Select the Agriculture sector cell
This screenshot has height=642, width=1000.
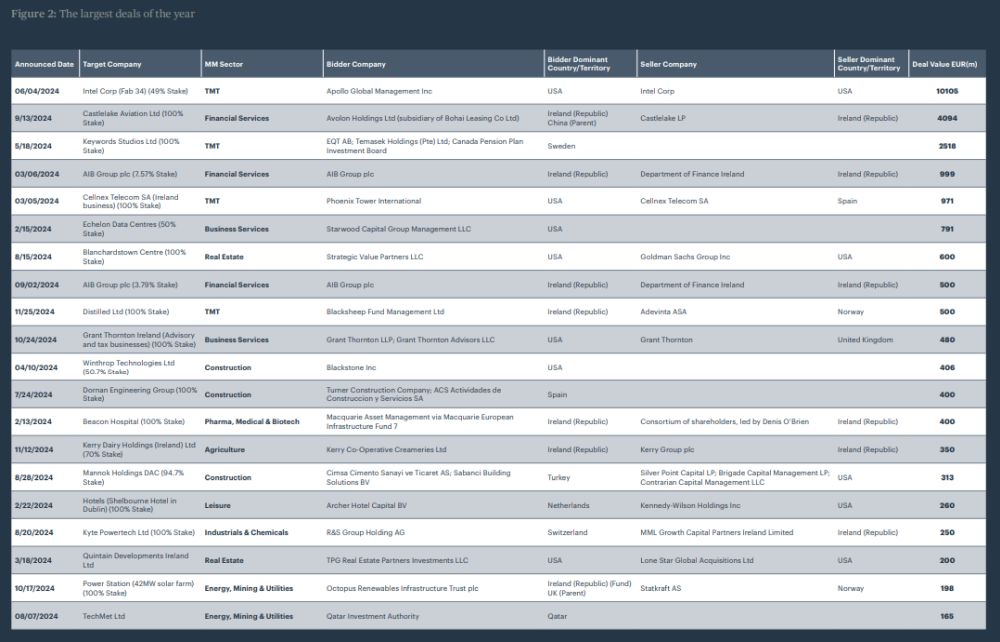click(226, 450)
